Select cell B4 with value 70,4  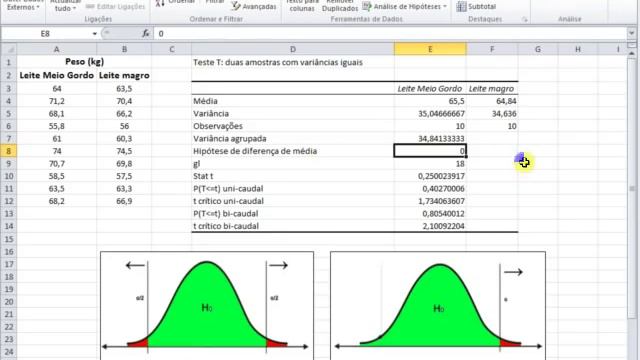point(124,101)
